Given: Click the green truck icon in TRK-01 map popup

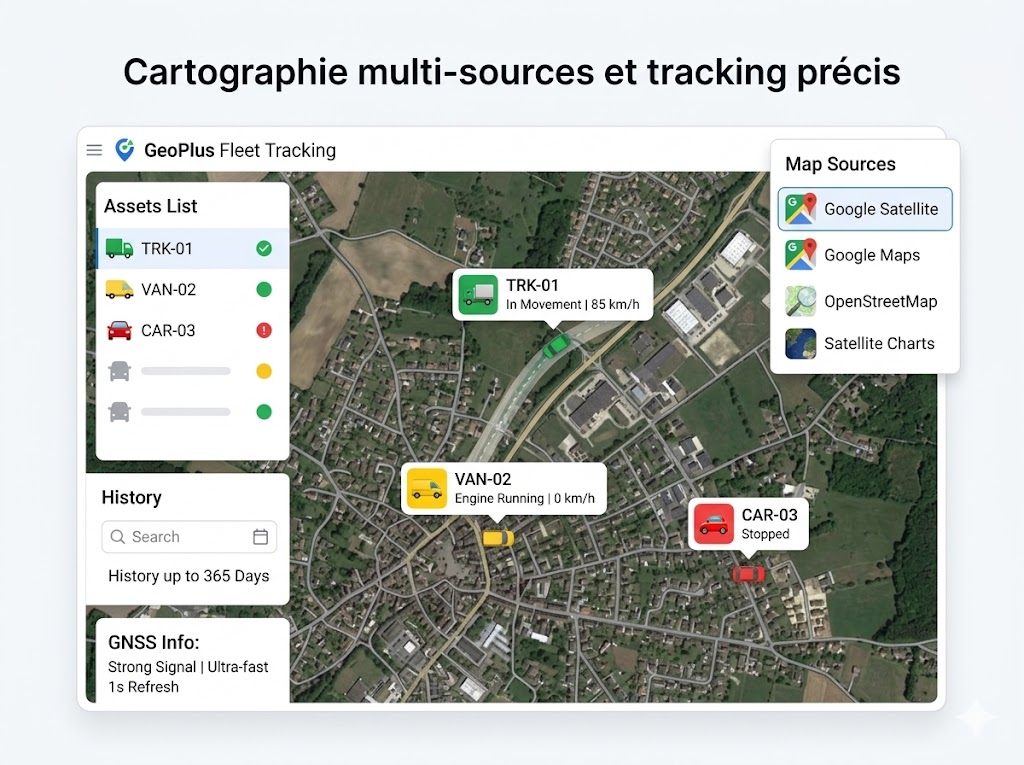Looking at the screenshot, I should coord(478,295).
